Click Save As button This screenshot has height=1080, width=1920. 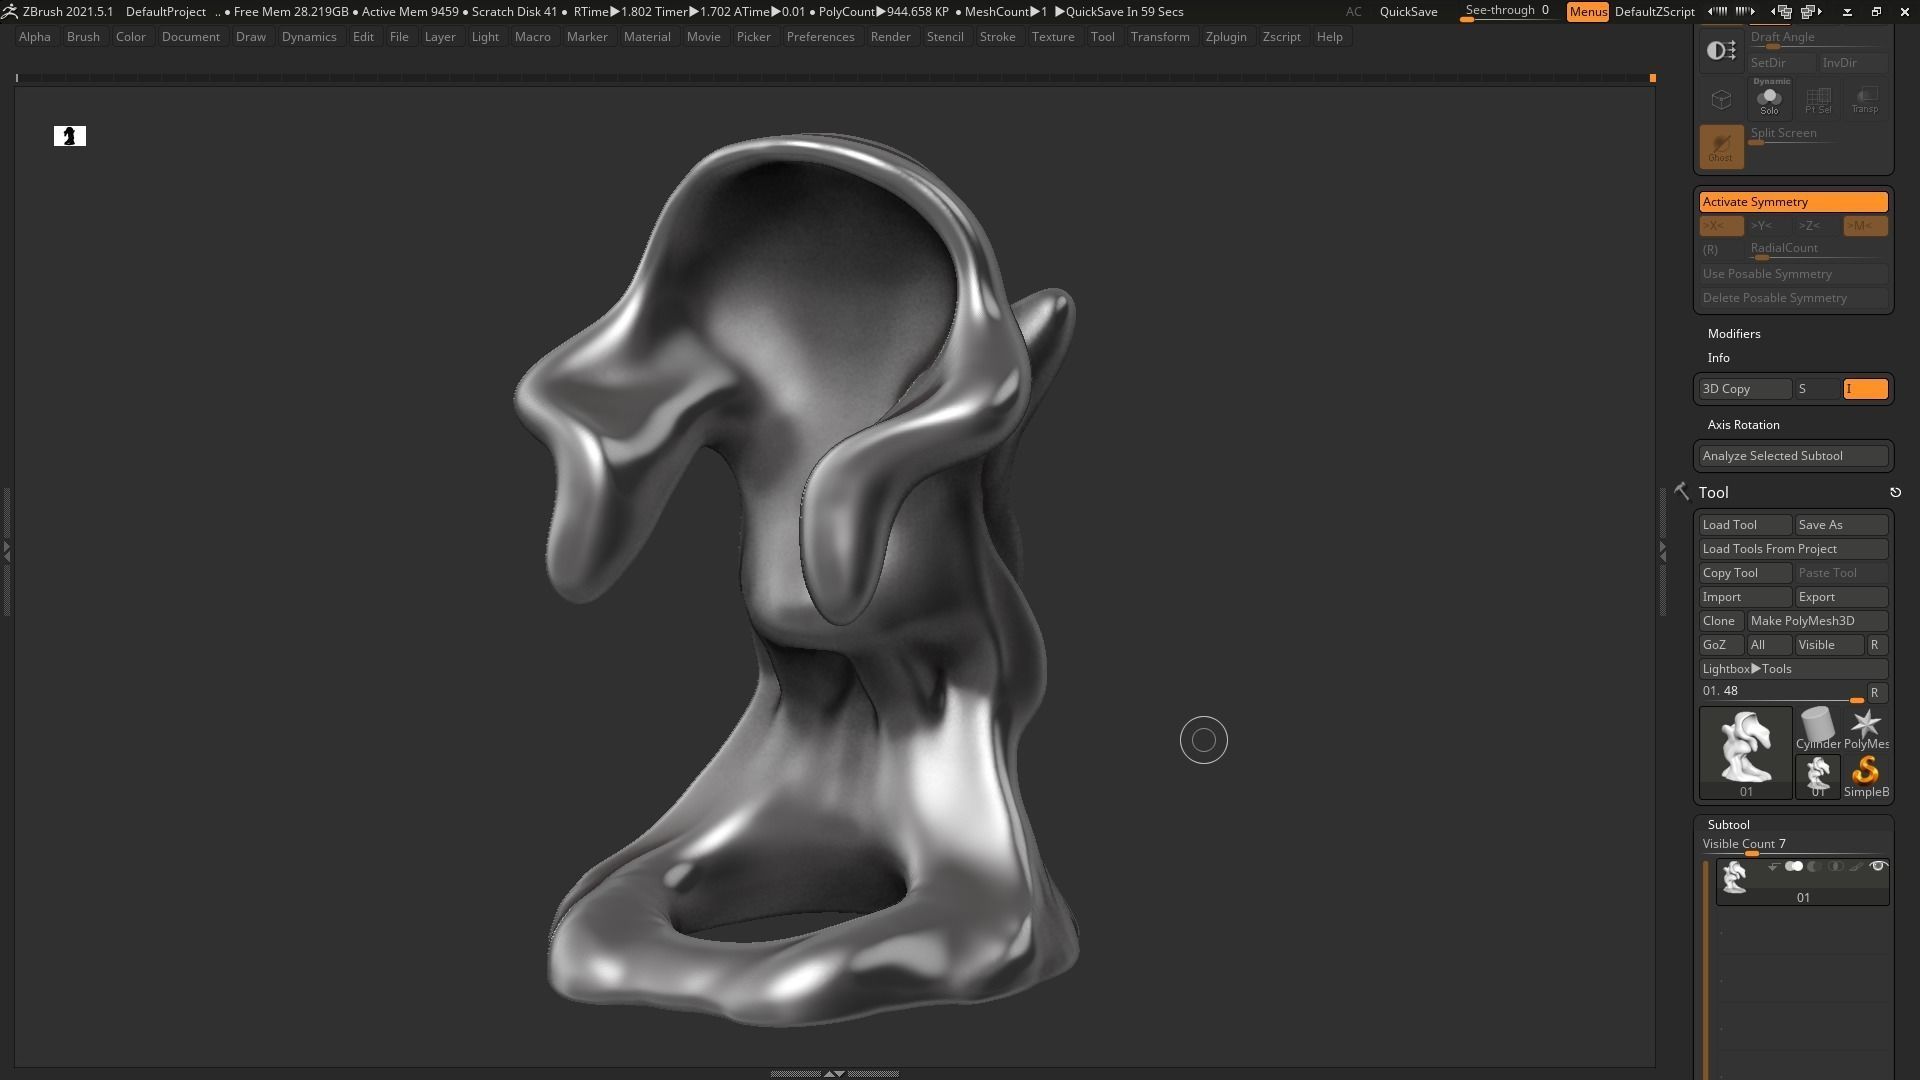[x=1841, y=525]
